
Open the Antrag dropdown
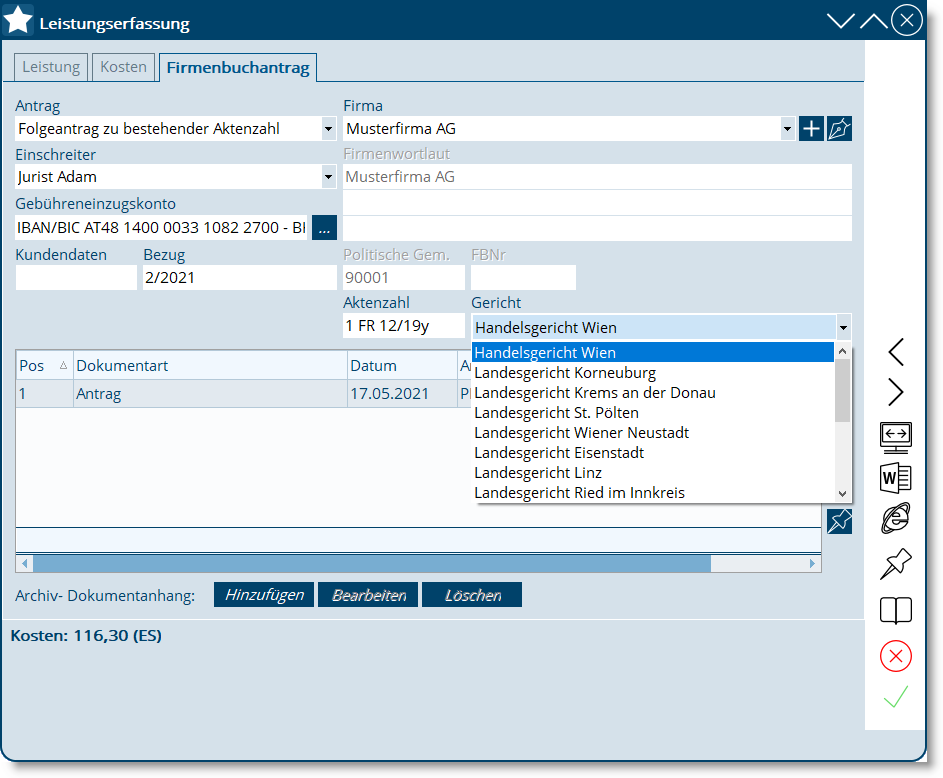328,129
